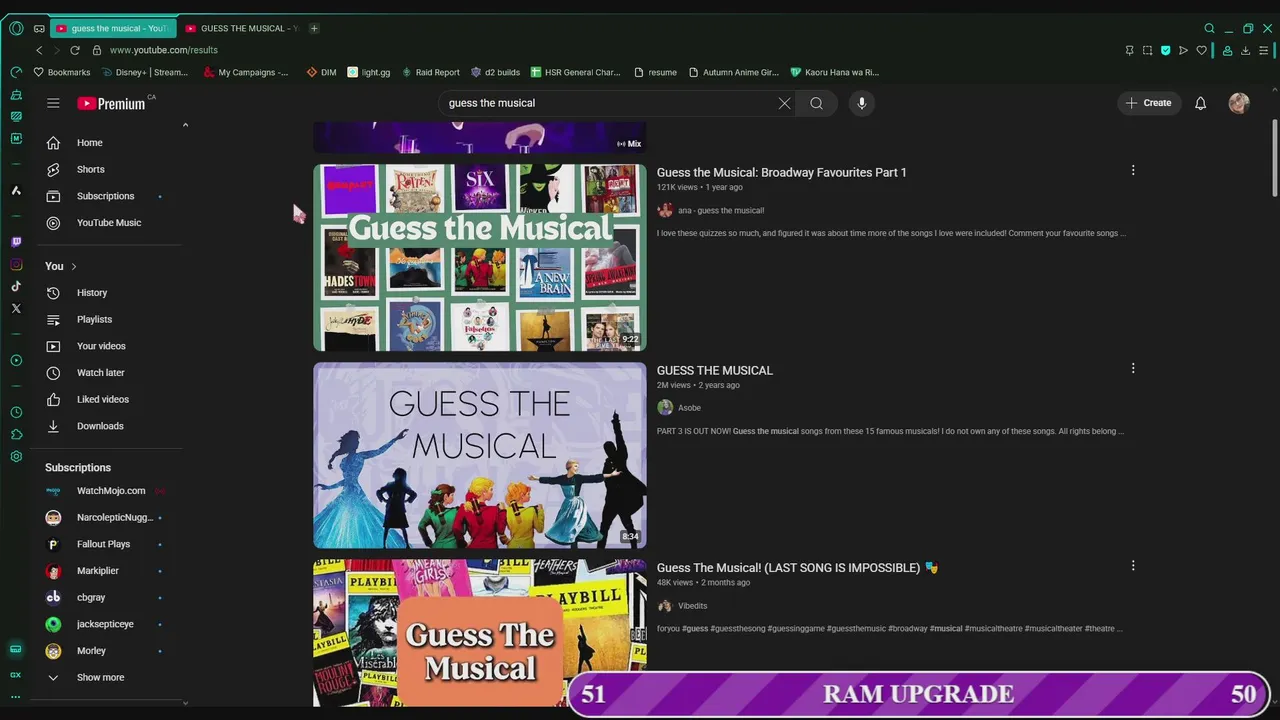Open X (Twitter) in the Opera sidebar
Screen dimensions: 1280x720
16,308
